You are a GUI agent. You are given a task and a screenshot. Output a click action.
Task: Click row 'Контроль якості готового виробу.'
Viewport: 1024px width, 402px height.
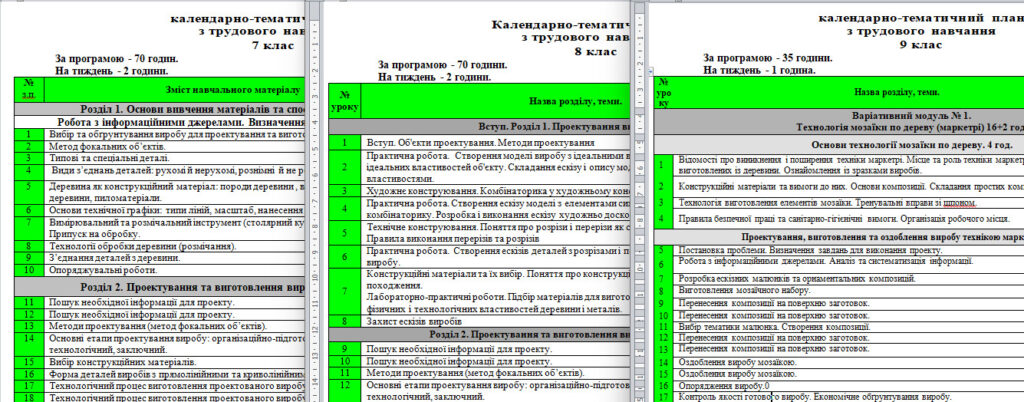(839, 396)
